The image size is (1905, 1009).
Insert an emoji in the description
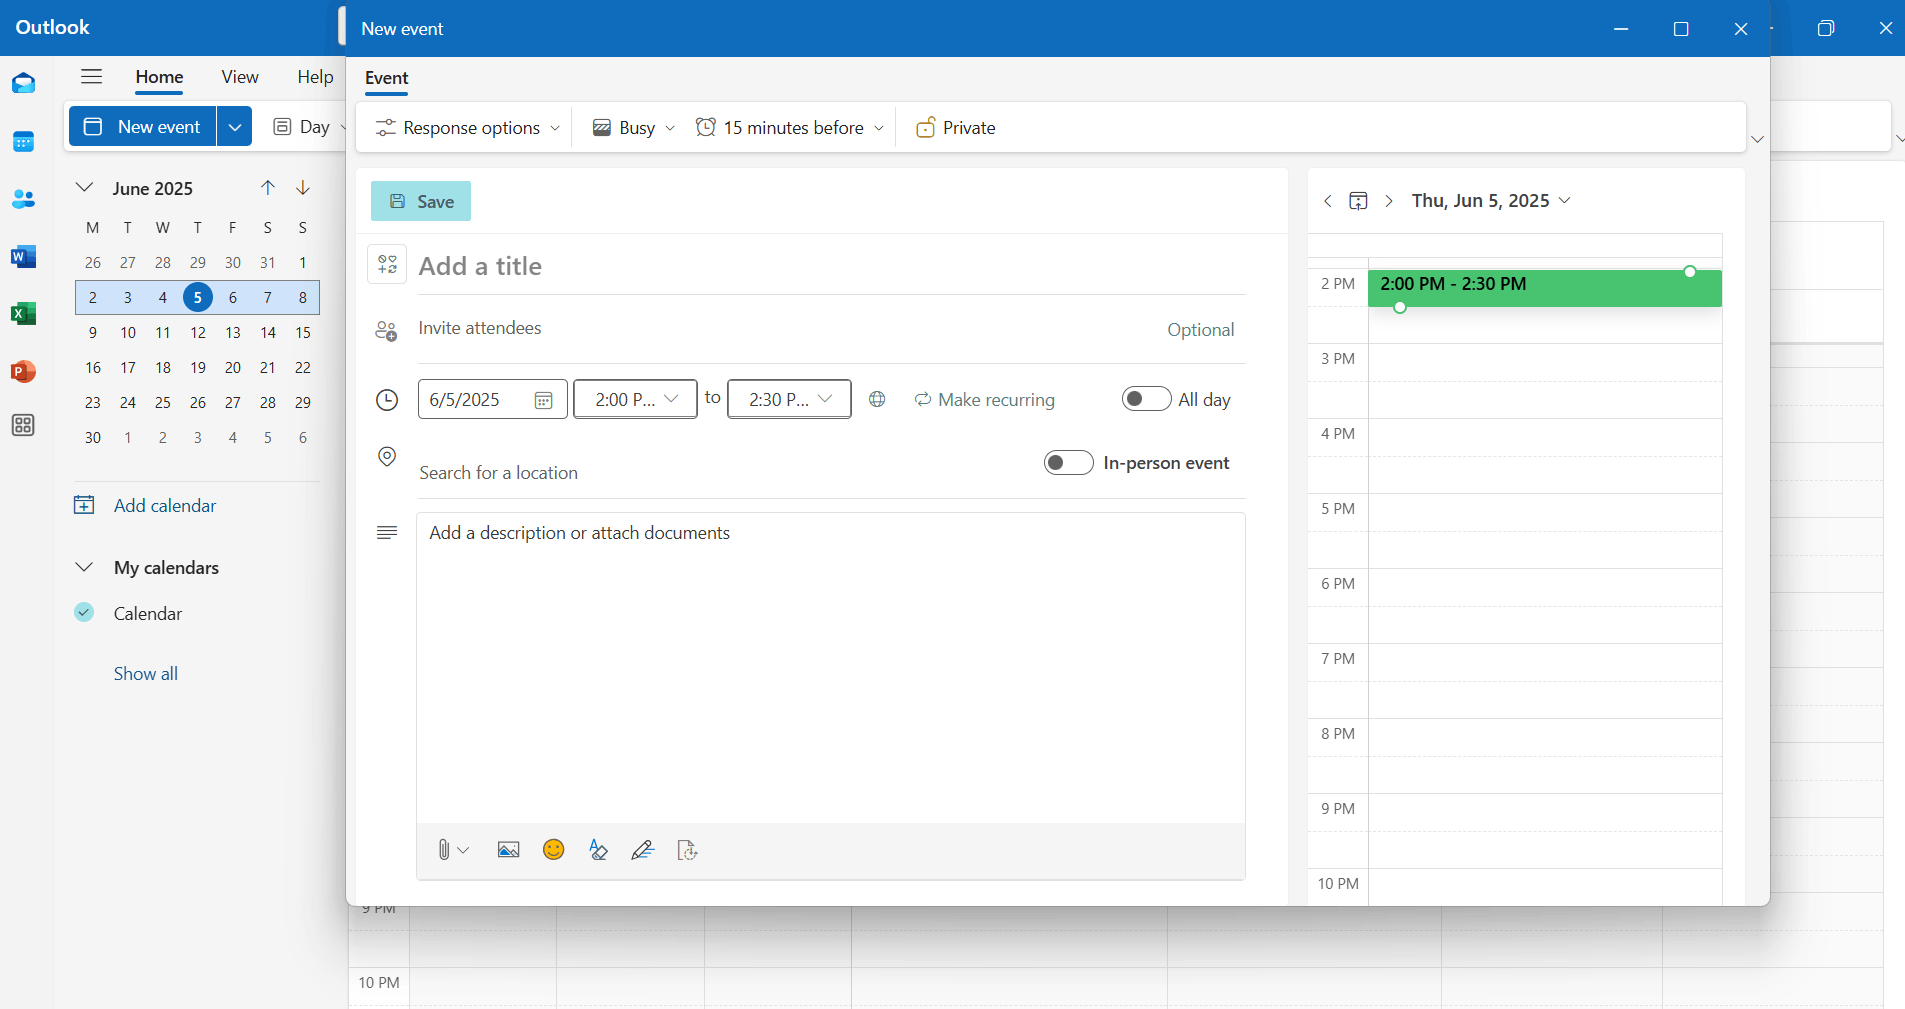(553, 849)
